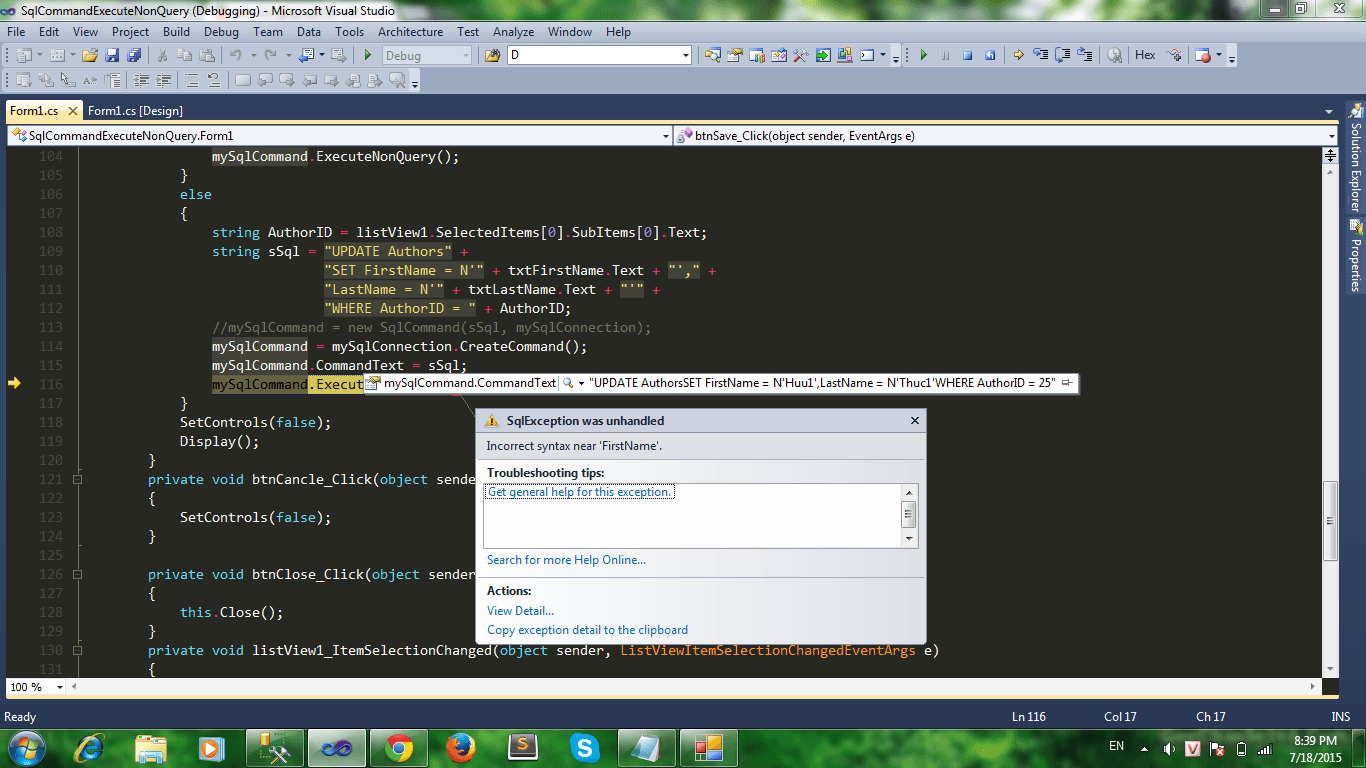Click the Open File toolbar icon

point(90,55)
